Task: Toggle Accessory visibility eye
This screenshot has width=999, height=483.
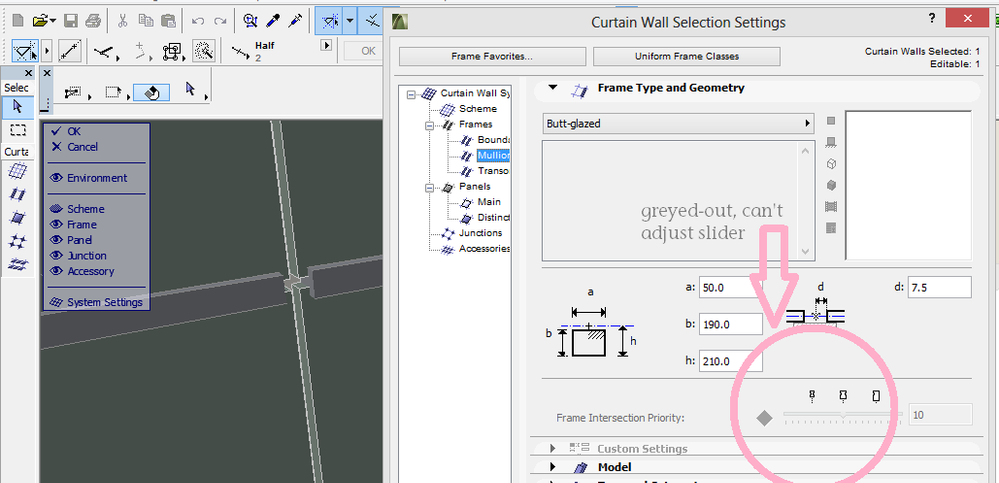Action: click(x=56, y=271)
